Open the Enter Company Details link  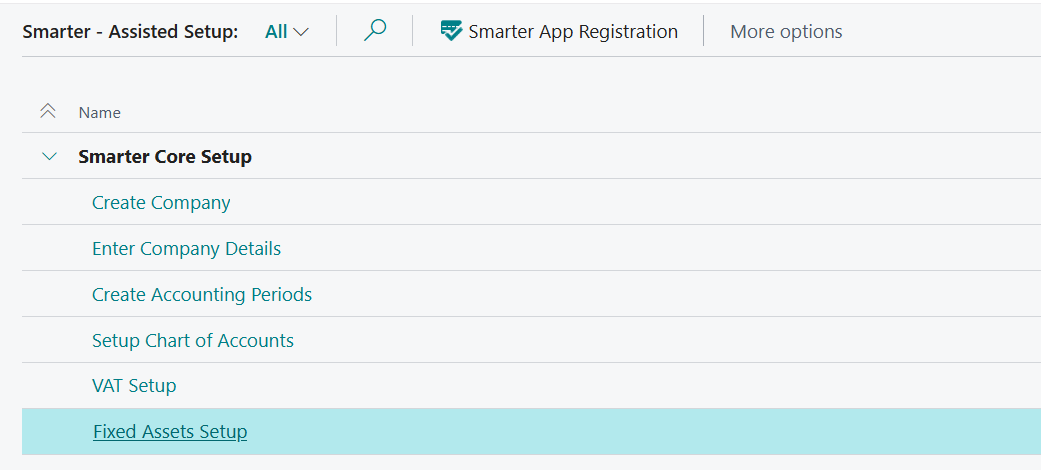pos(187,248)
